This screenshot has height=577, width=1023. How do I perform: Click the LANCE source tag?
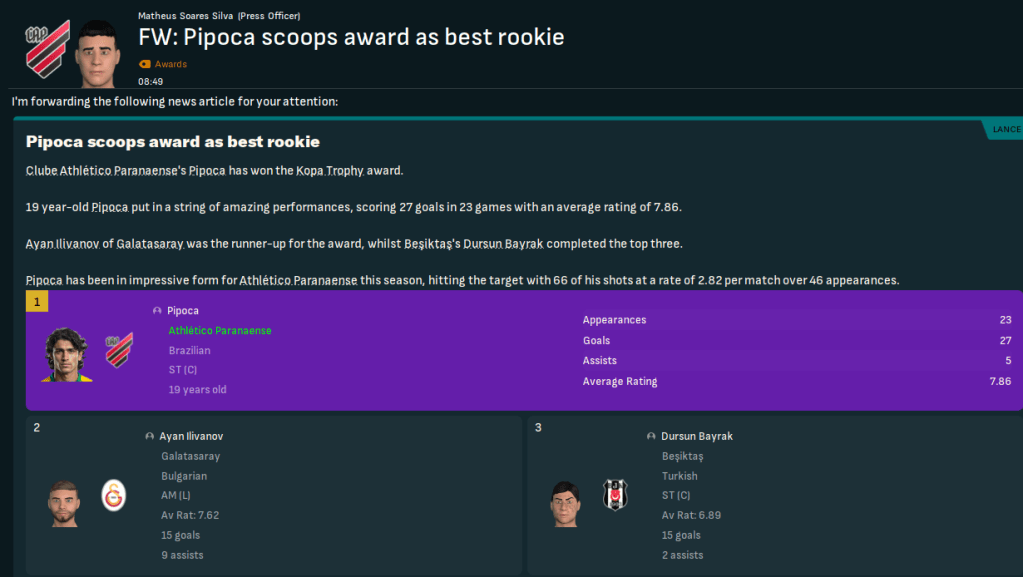click(x=1006, y=129)
